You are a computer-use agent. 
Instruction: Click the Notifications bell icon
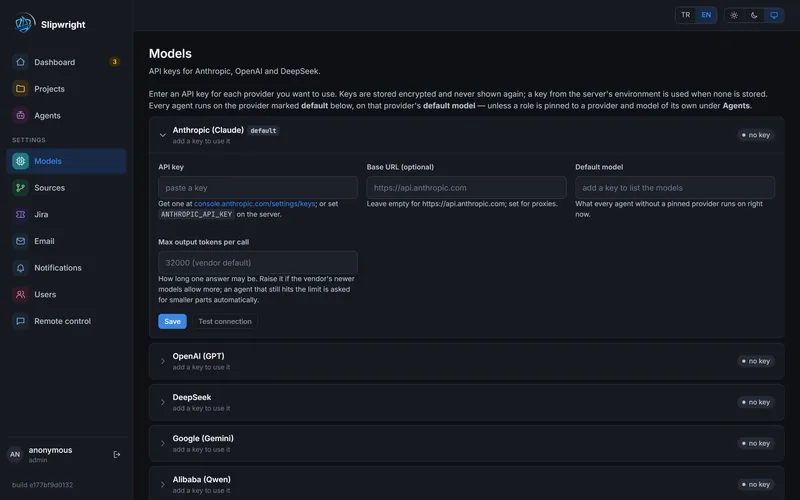20,268
